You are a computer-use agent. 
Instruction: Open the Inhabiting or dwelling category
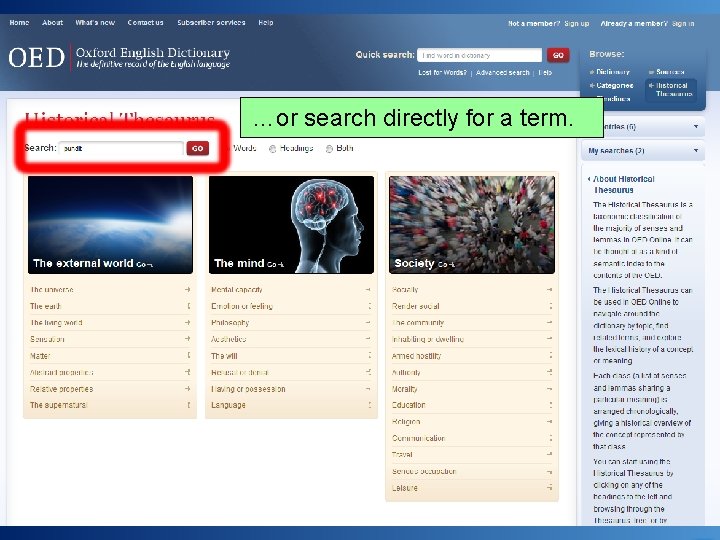(x=428, y=339)
